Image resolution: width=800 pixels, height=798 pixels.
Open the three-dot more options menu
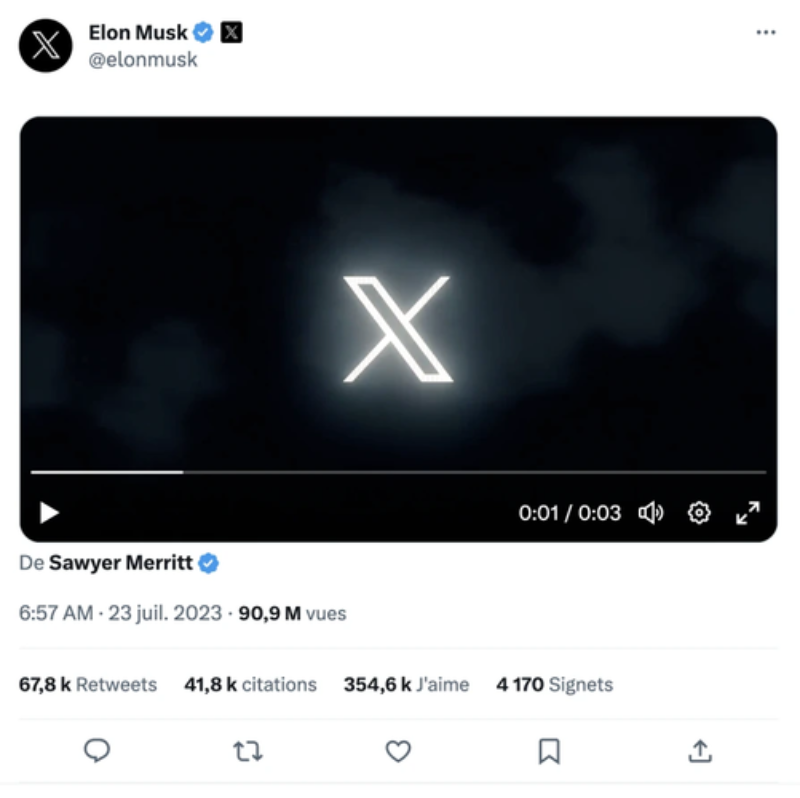765,33
